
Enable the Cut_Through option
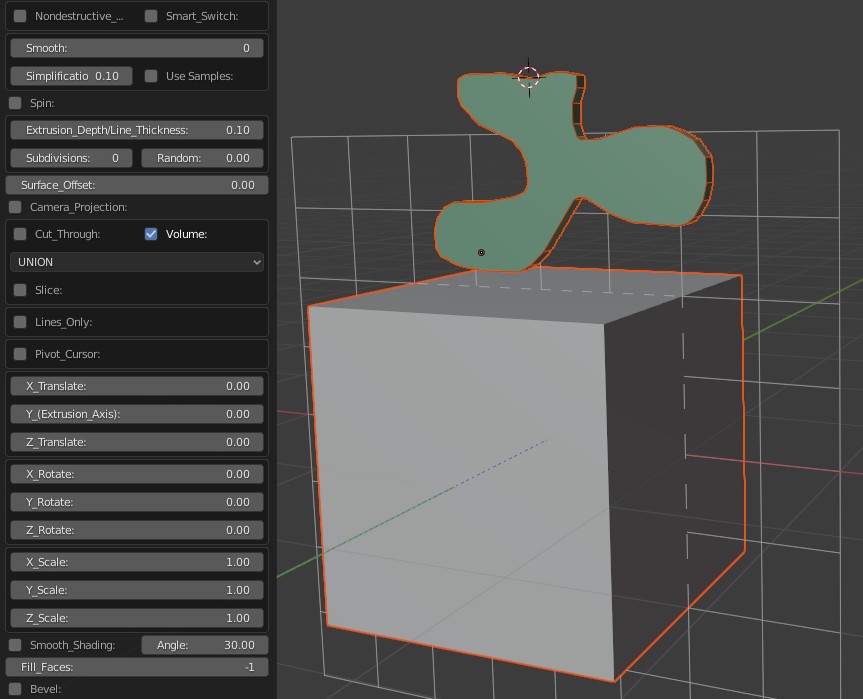coord(20,234)
